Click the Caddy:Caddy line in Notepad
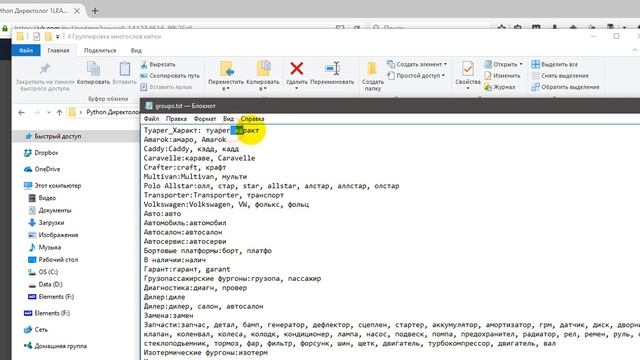 191,149
